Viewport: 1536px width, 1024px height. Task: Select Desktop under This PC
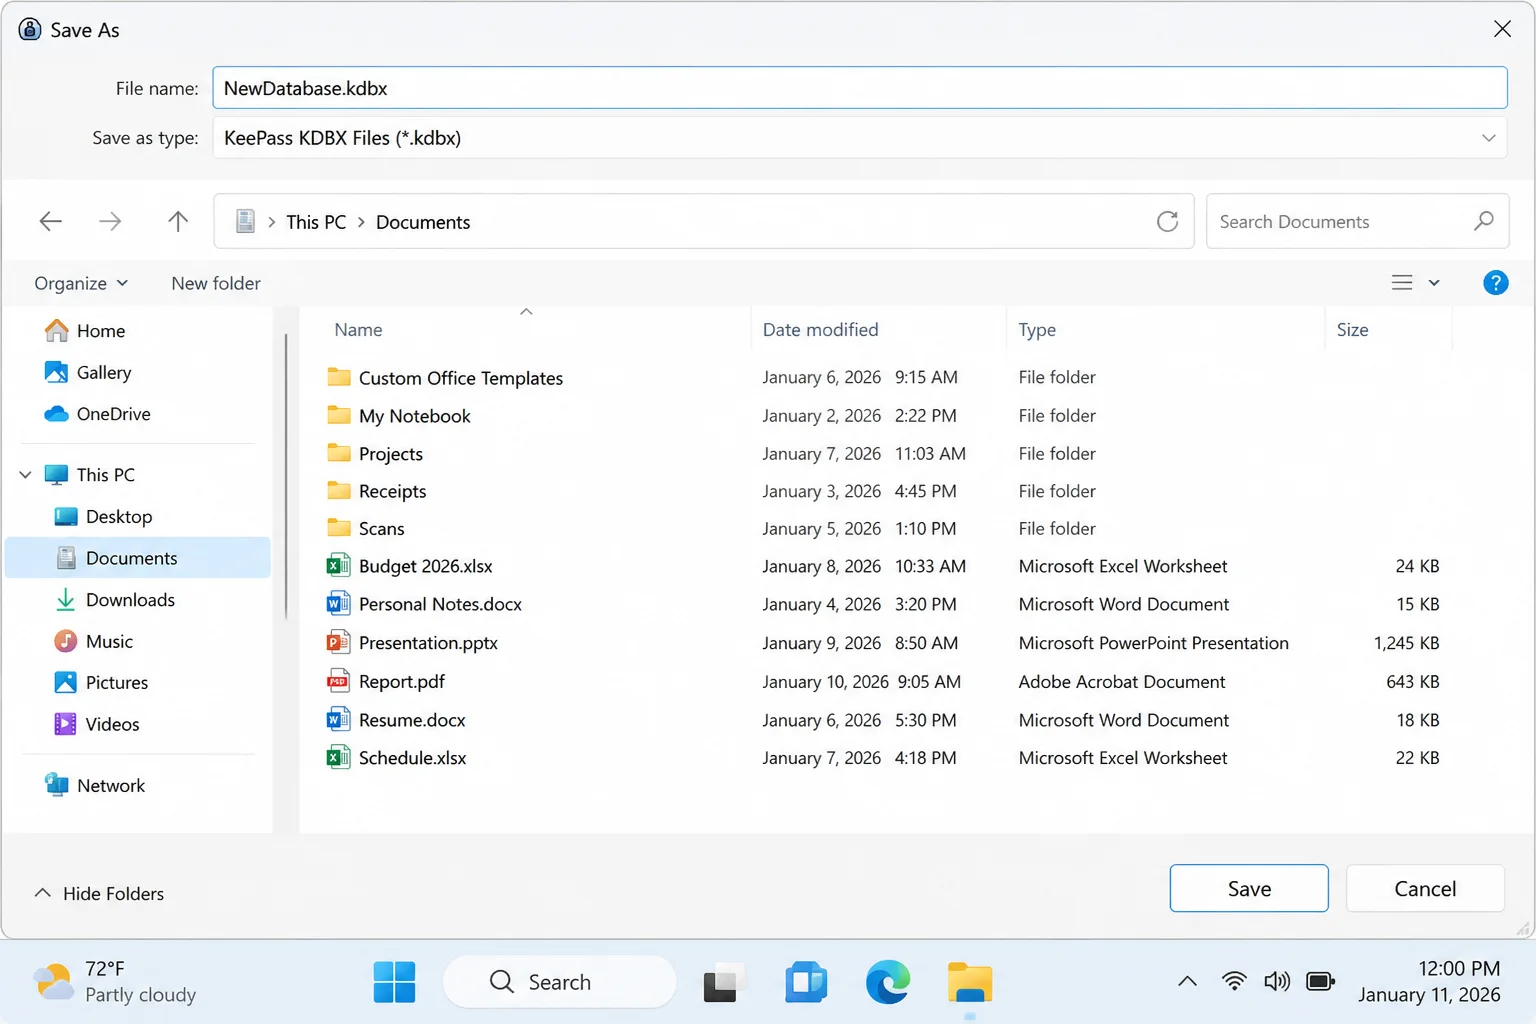coord(138,516)
